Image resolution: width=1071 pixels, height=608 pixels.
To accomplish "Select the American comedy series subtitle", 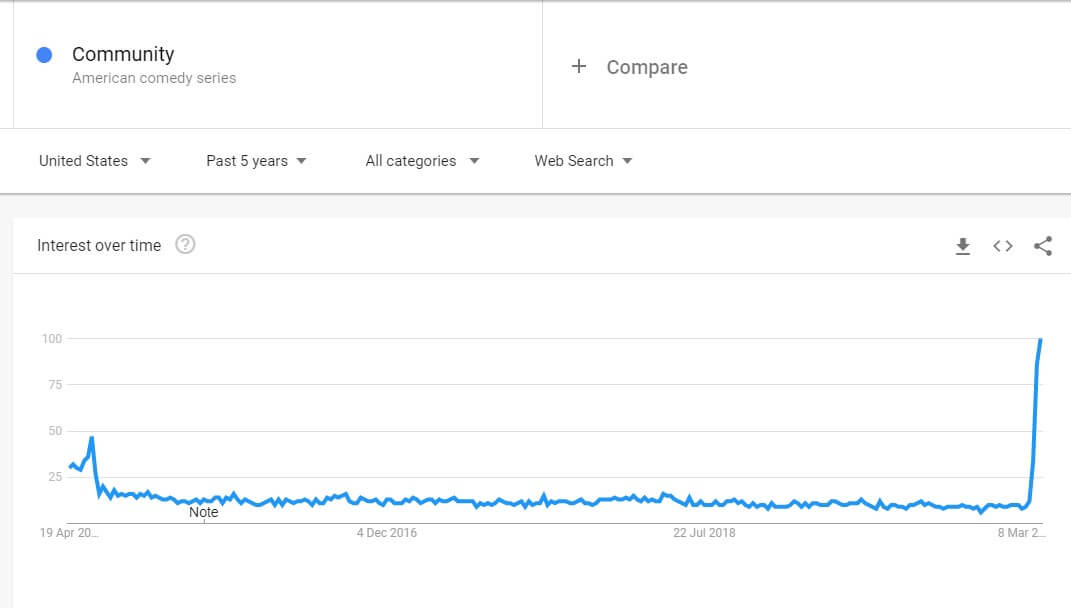I will pyautogui.click(x=154, y=78).
